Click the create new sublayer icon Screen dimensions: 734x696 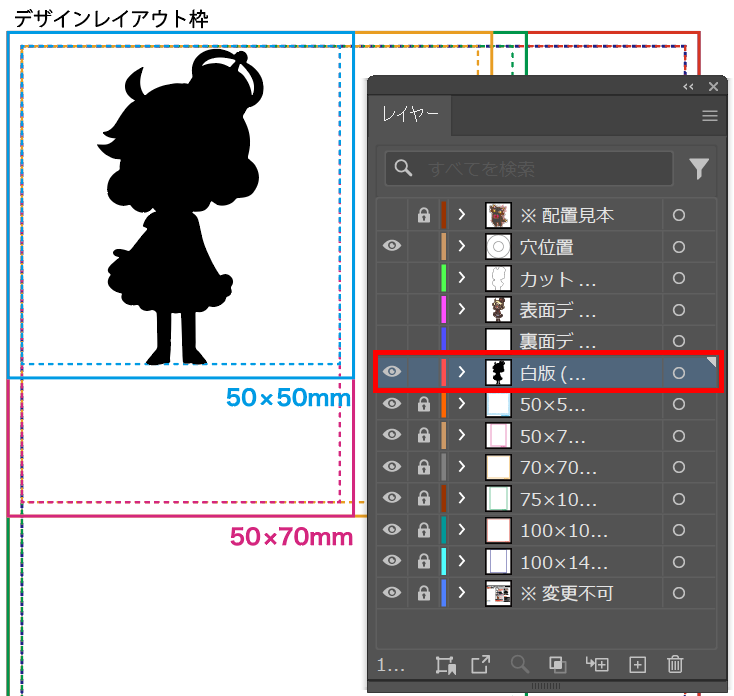[x=597, y=664]
